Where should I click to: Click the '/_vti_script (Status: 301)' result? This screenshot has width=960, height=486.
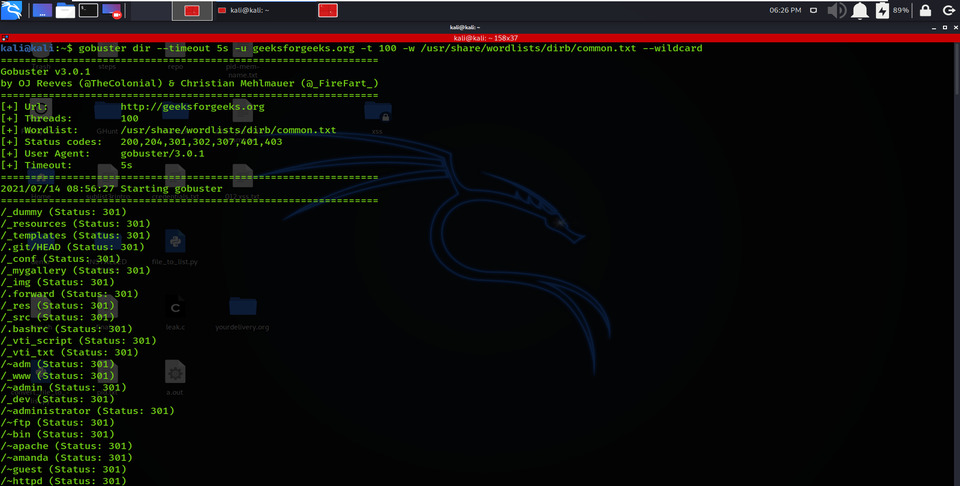tap(78, 340)
